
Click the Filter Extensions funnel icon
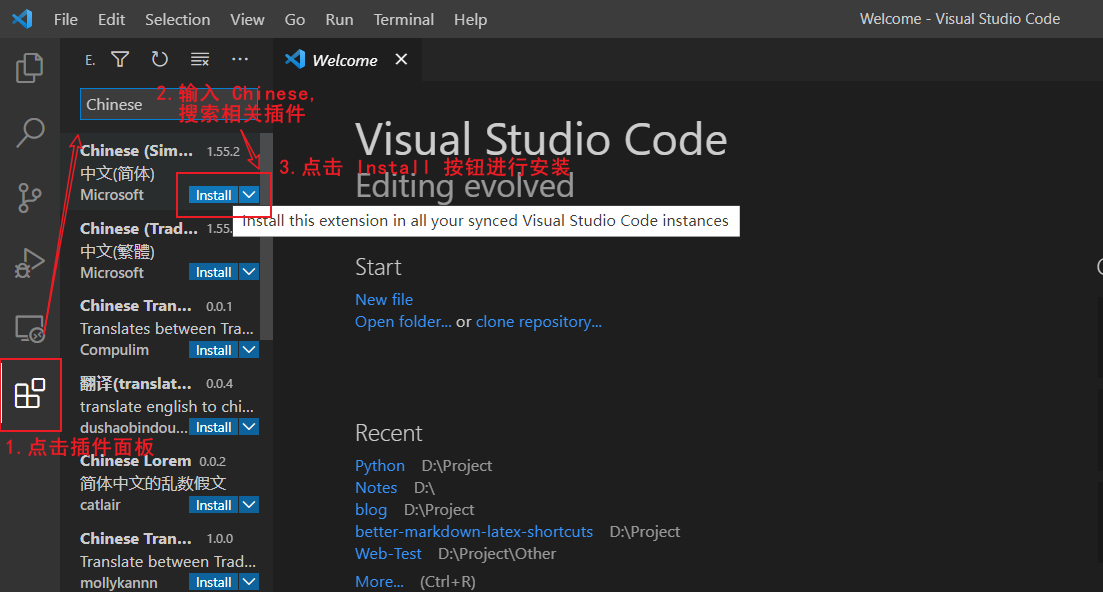point(120,59)
